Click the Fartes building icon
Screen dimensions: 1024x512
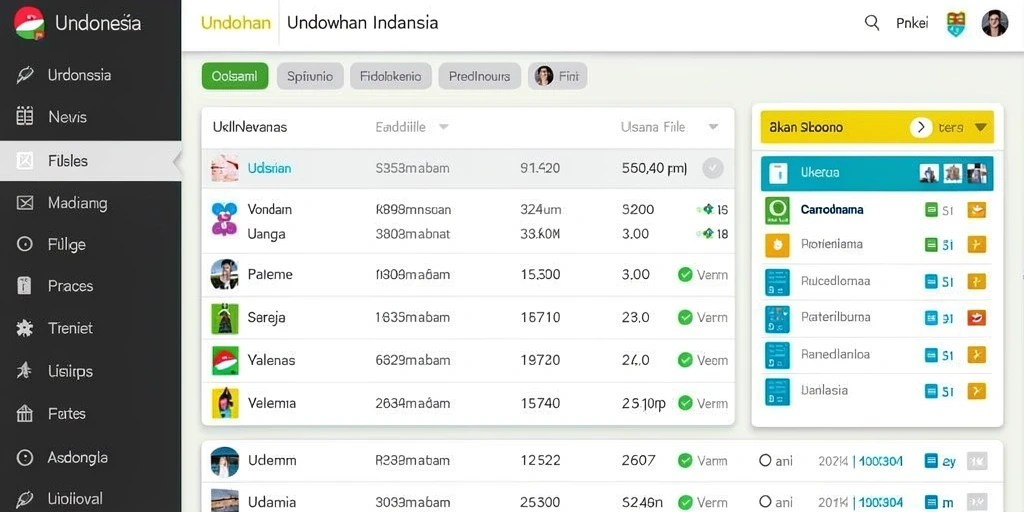24,413
